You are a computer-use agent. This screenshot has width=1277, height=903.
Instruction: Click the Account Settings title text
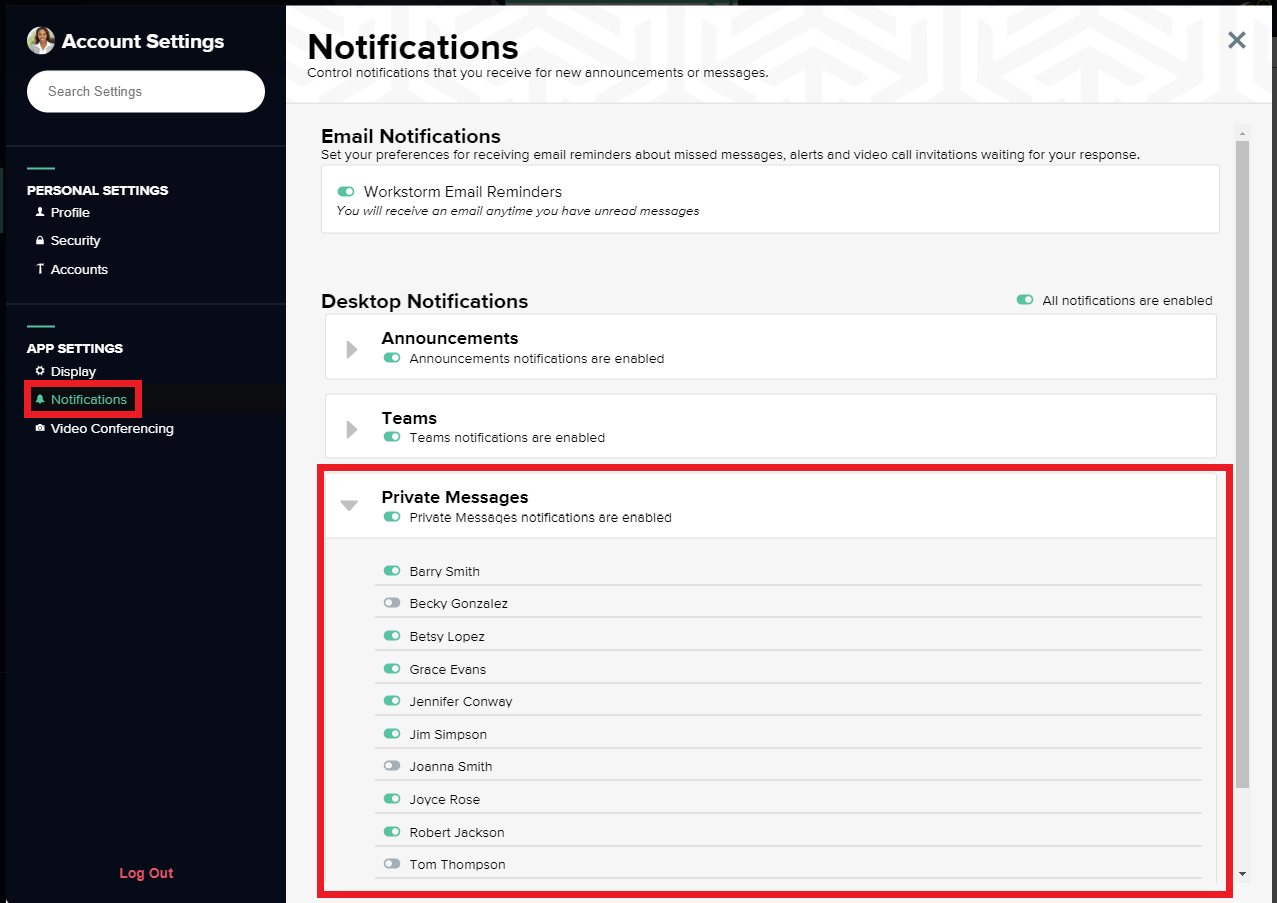[143, 41]
